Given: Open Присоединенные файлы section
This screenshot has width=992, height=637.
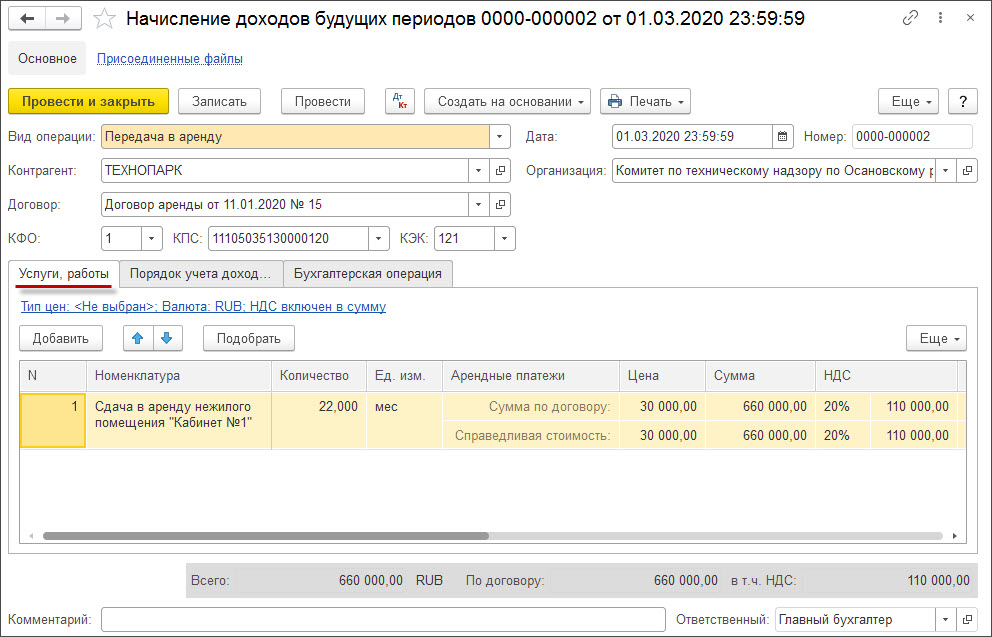Looking at the screenshot, I should (170, 59).
